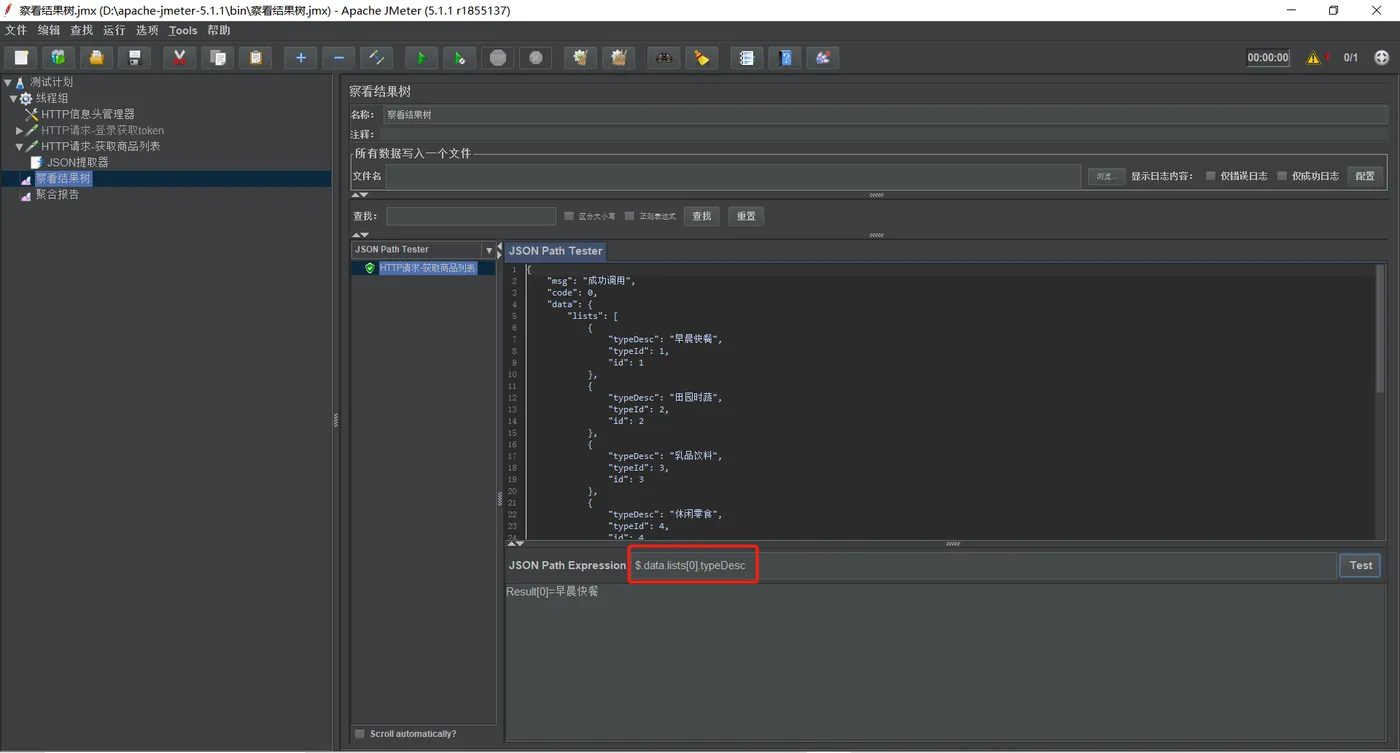Viewport: 1400px width, 753px height.
Task: Expand the HTTP请求-登录获取token node
Action: (19, 130)
